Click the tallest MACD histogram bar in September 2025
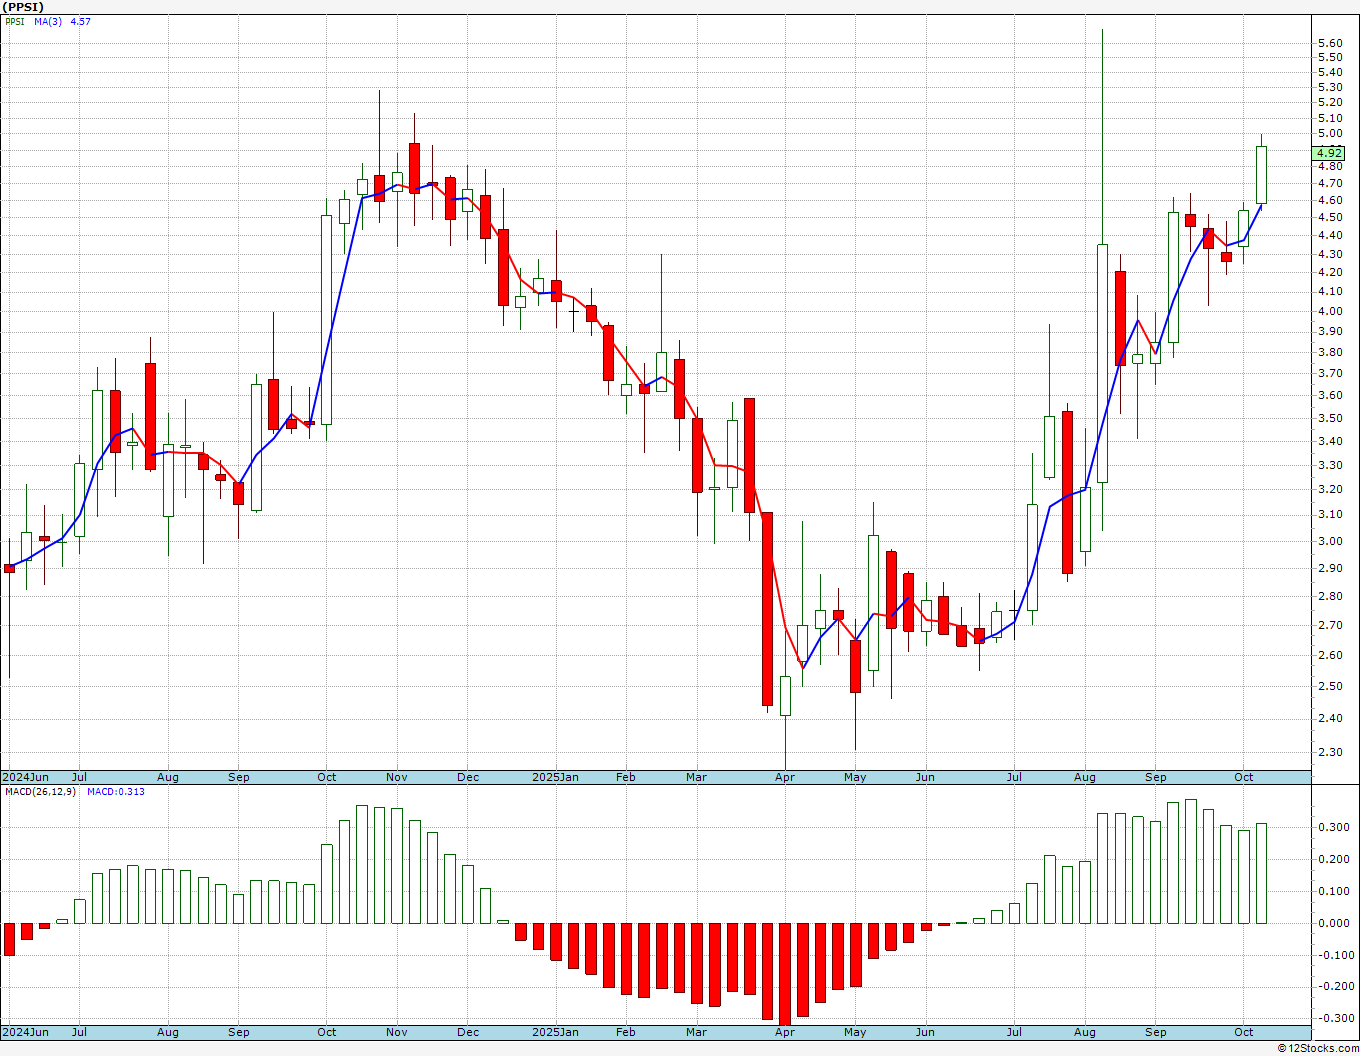This screenshot has height=1056, width=1360. point(1191,861)
